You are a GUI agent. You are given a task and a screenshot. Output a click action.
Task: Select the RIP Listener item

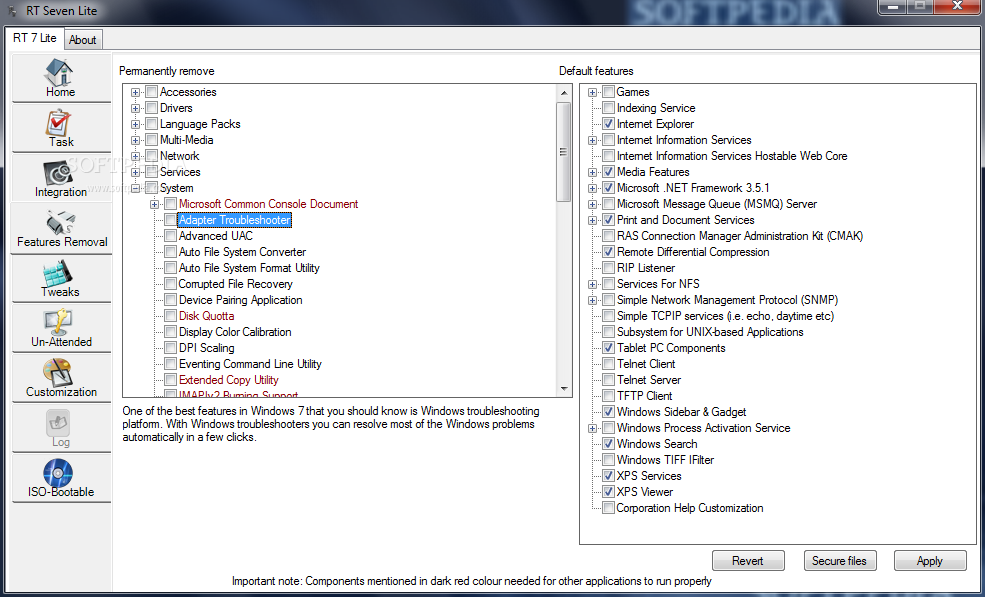tap(646, 268)
